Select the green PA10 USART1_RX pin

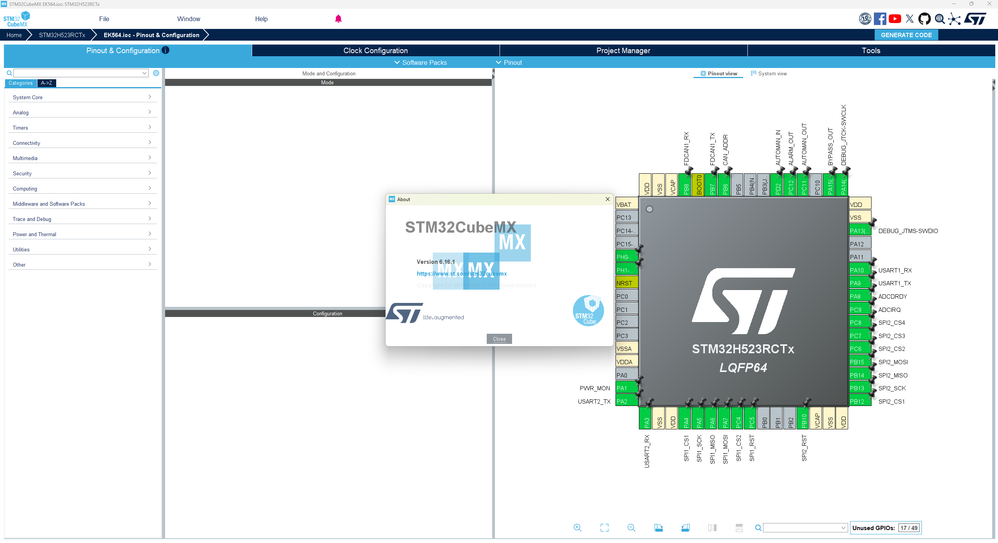859,270
